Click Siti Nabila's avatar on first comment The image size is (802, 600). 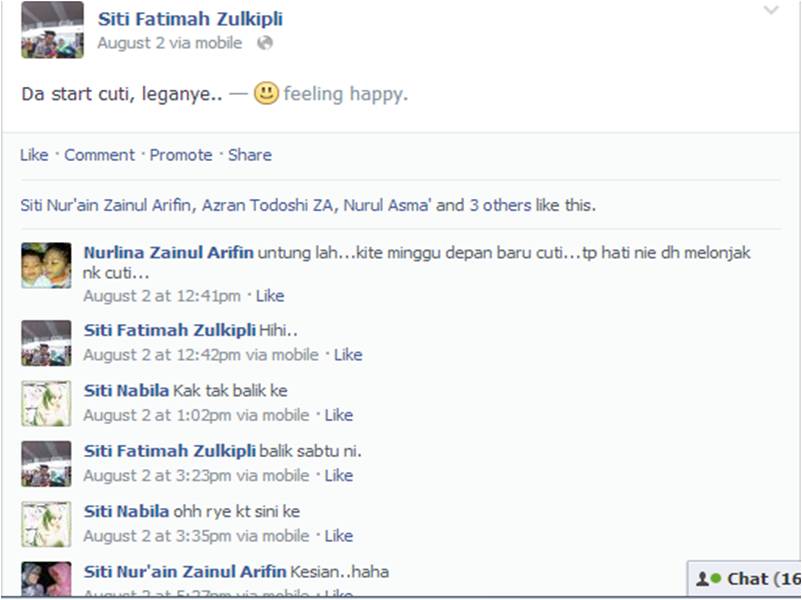coord(46,404)
